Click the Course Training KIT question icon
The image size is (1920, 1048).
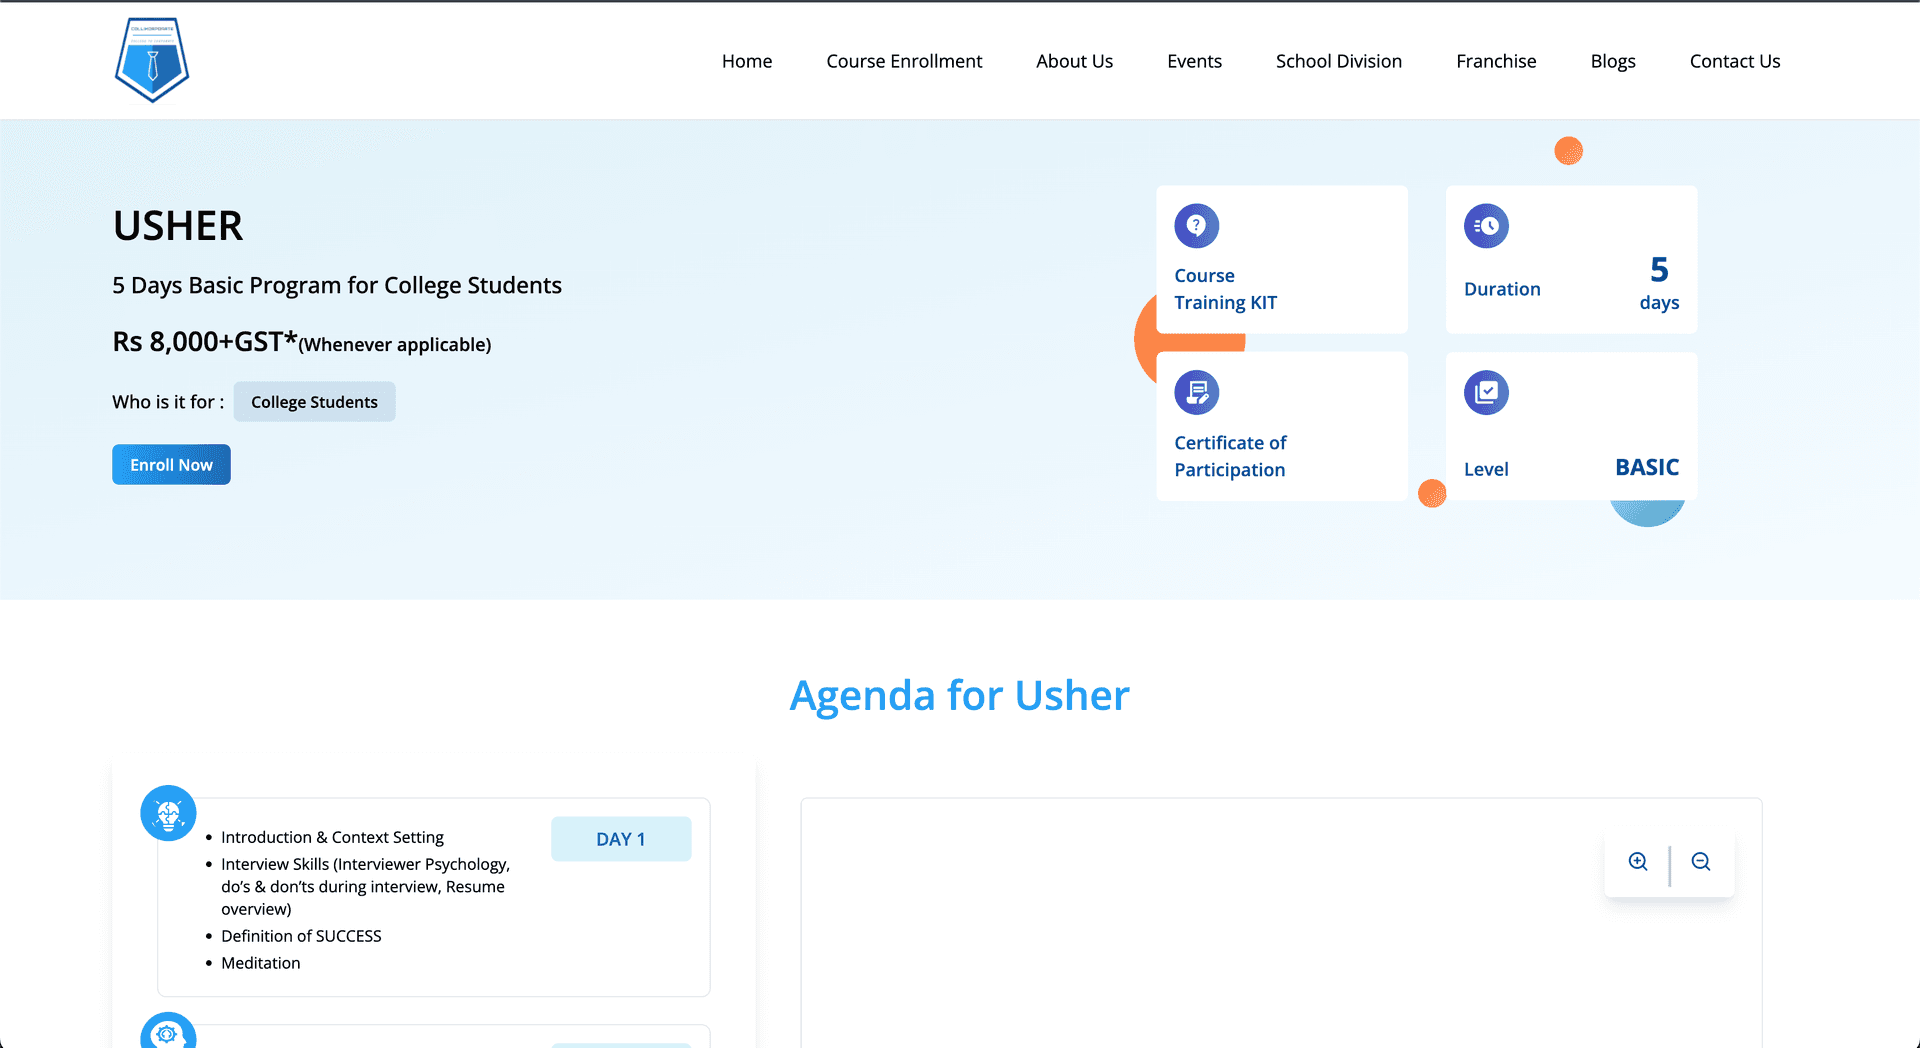pyautogui.click(x=1196, y=226)
